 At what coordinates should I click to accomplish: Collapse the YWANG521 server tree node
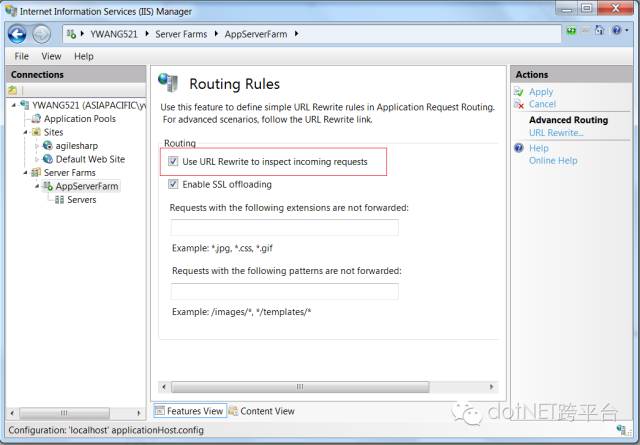pos(14,105)
